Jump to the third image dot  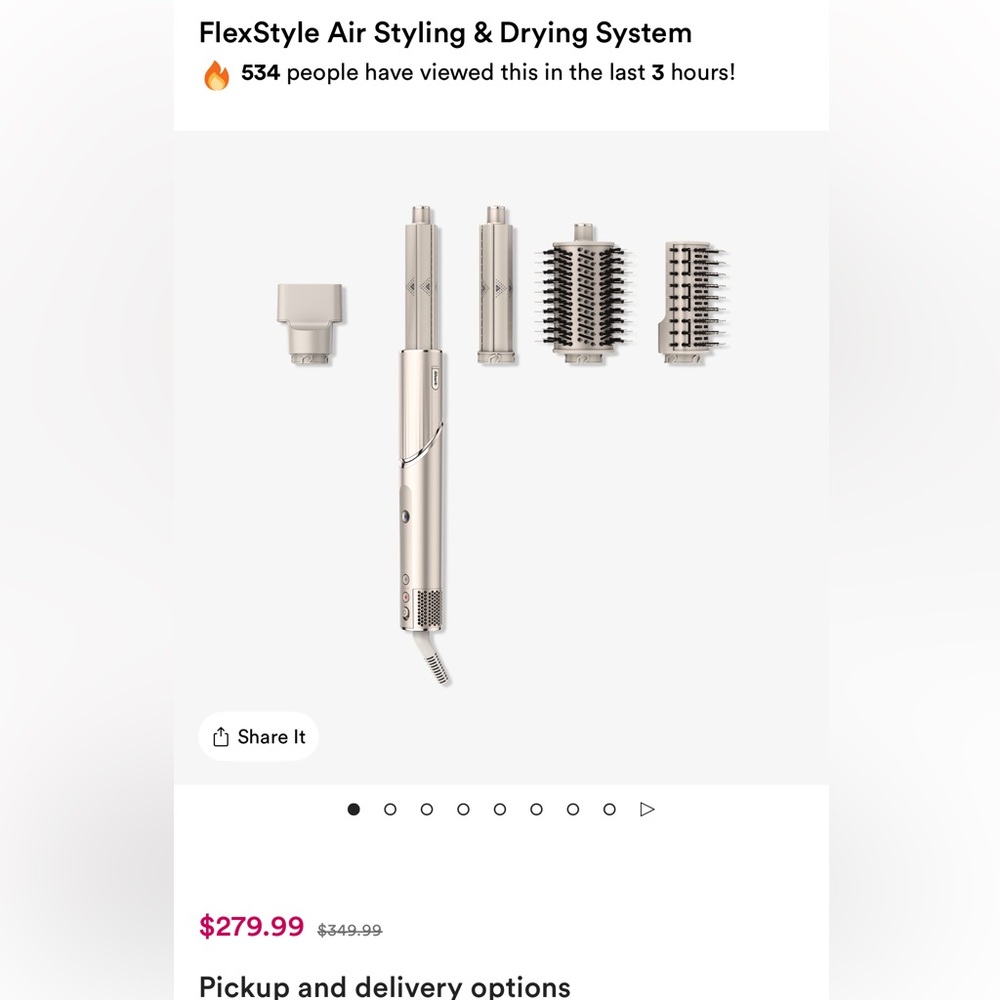(427, 808)
